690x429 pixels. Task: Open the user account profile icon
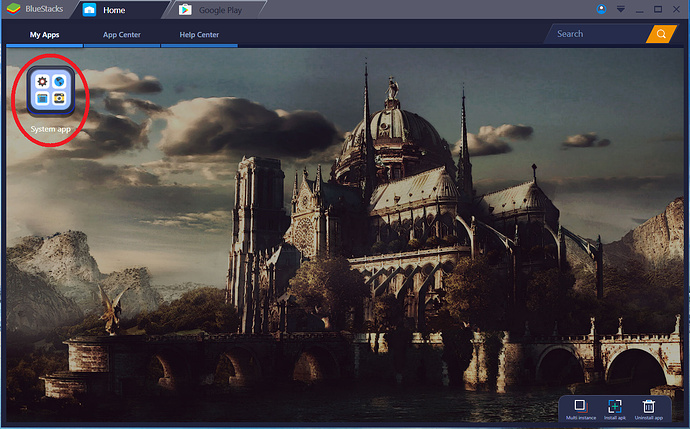pyautogui.click(x=601, y=9)
